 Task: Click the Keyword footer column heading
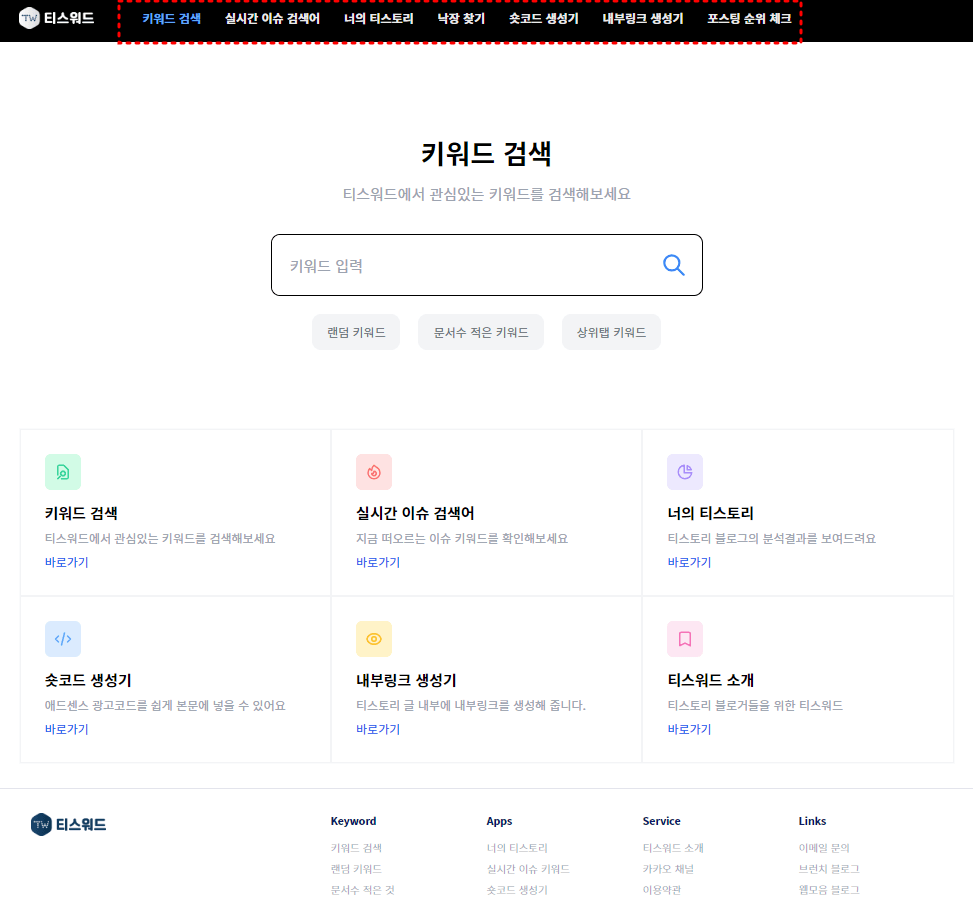point(354,821)
